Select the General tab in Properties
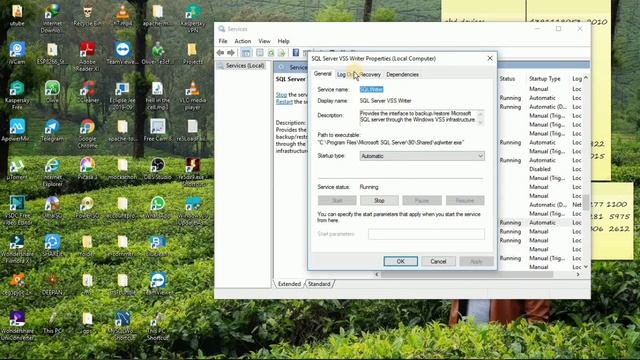The width and height of the screenshot is (640, 360). pos(322,74)
